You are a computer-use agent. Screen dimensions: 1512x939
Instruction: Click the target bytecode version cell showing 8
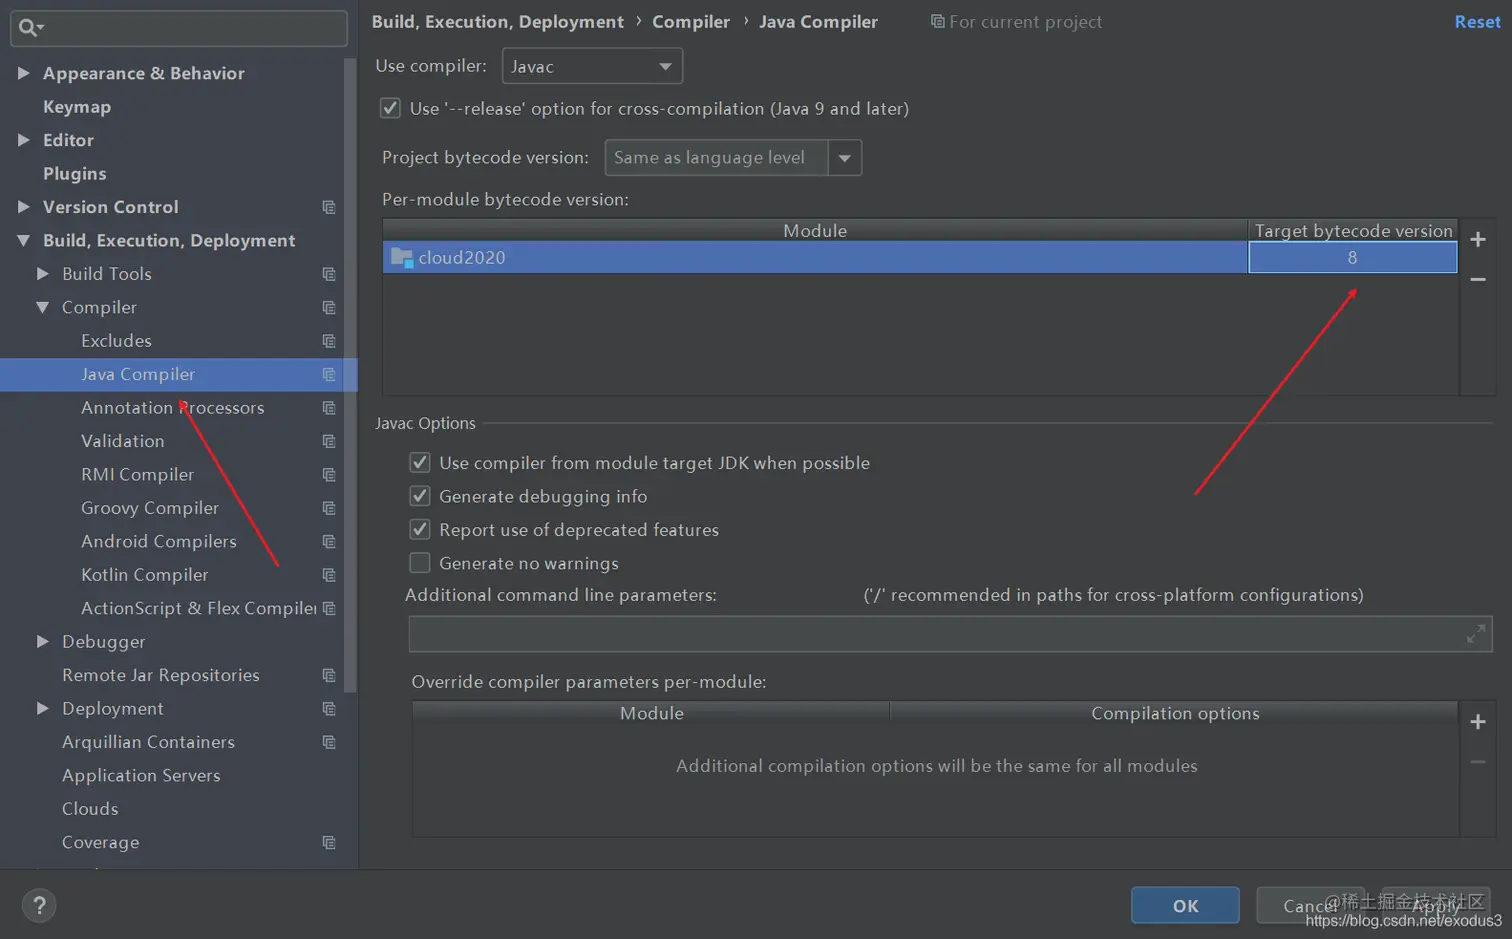tap(1352, 258)
